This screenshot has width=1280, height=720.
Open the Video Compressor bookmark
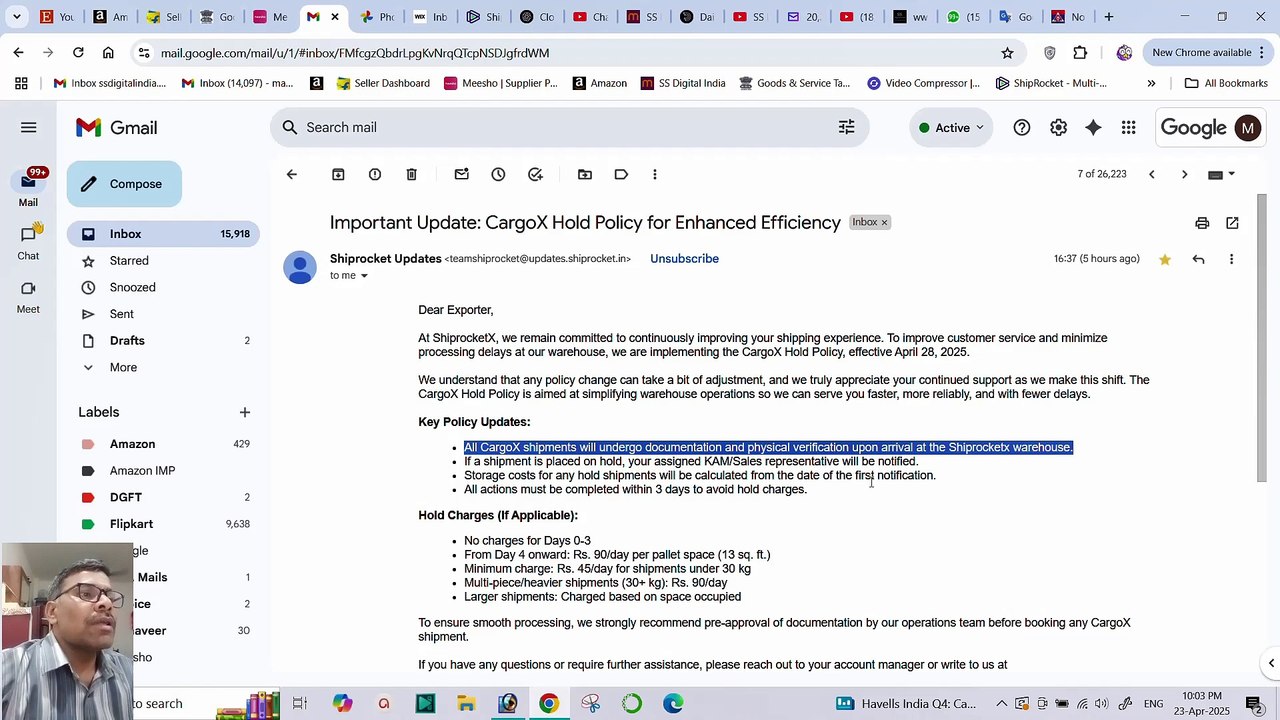[x=923, y=83]
